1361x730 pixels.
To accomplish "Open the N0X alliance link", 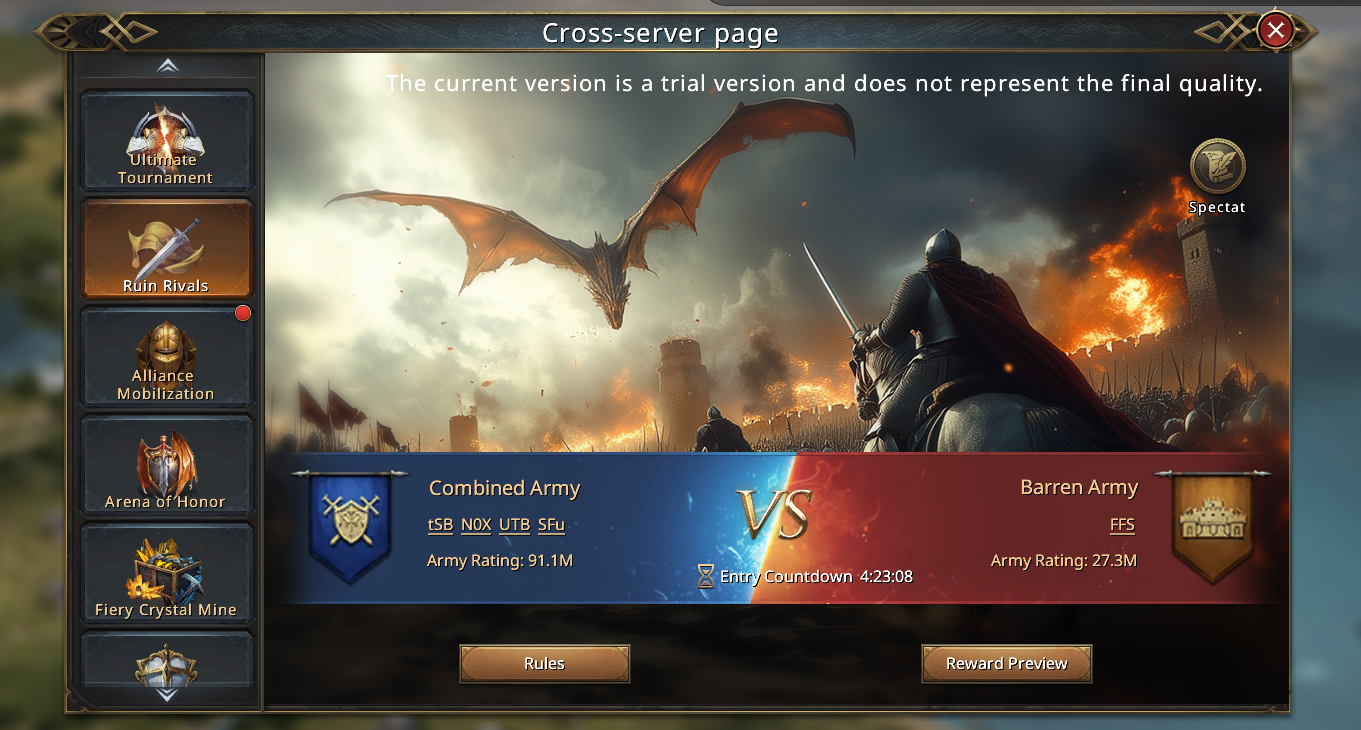I will point(476,525).
